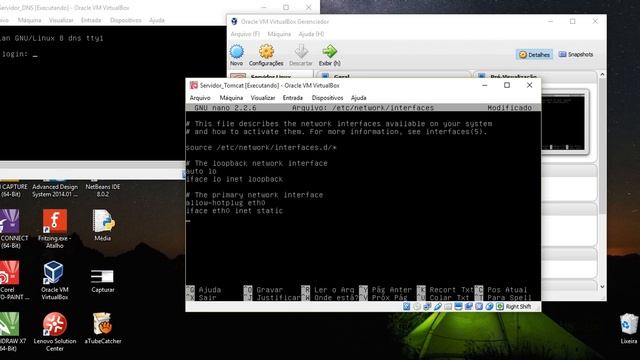
Task: Minimize the Servidor_Tomcat window
Action: click(x=484, y=85)
